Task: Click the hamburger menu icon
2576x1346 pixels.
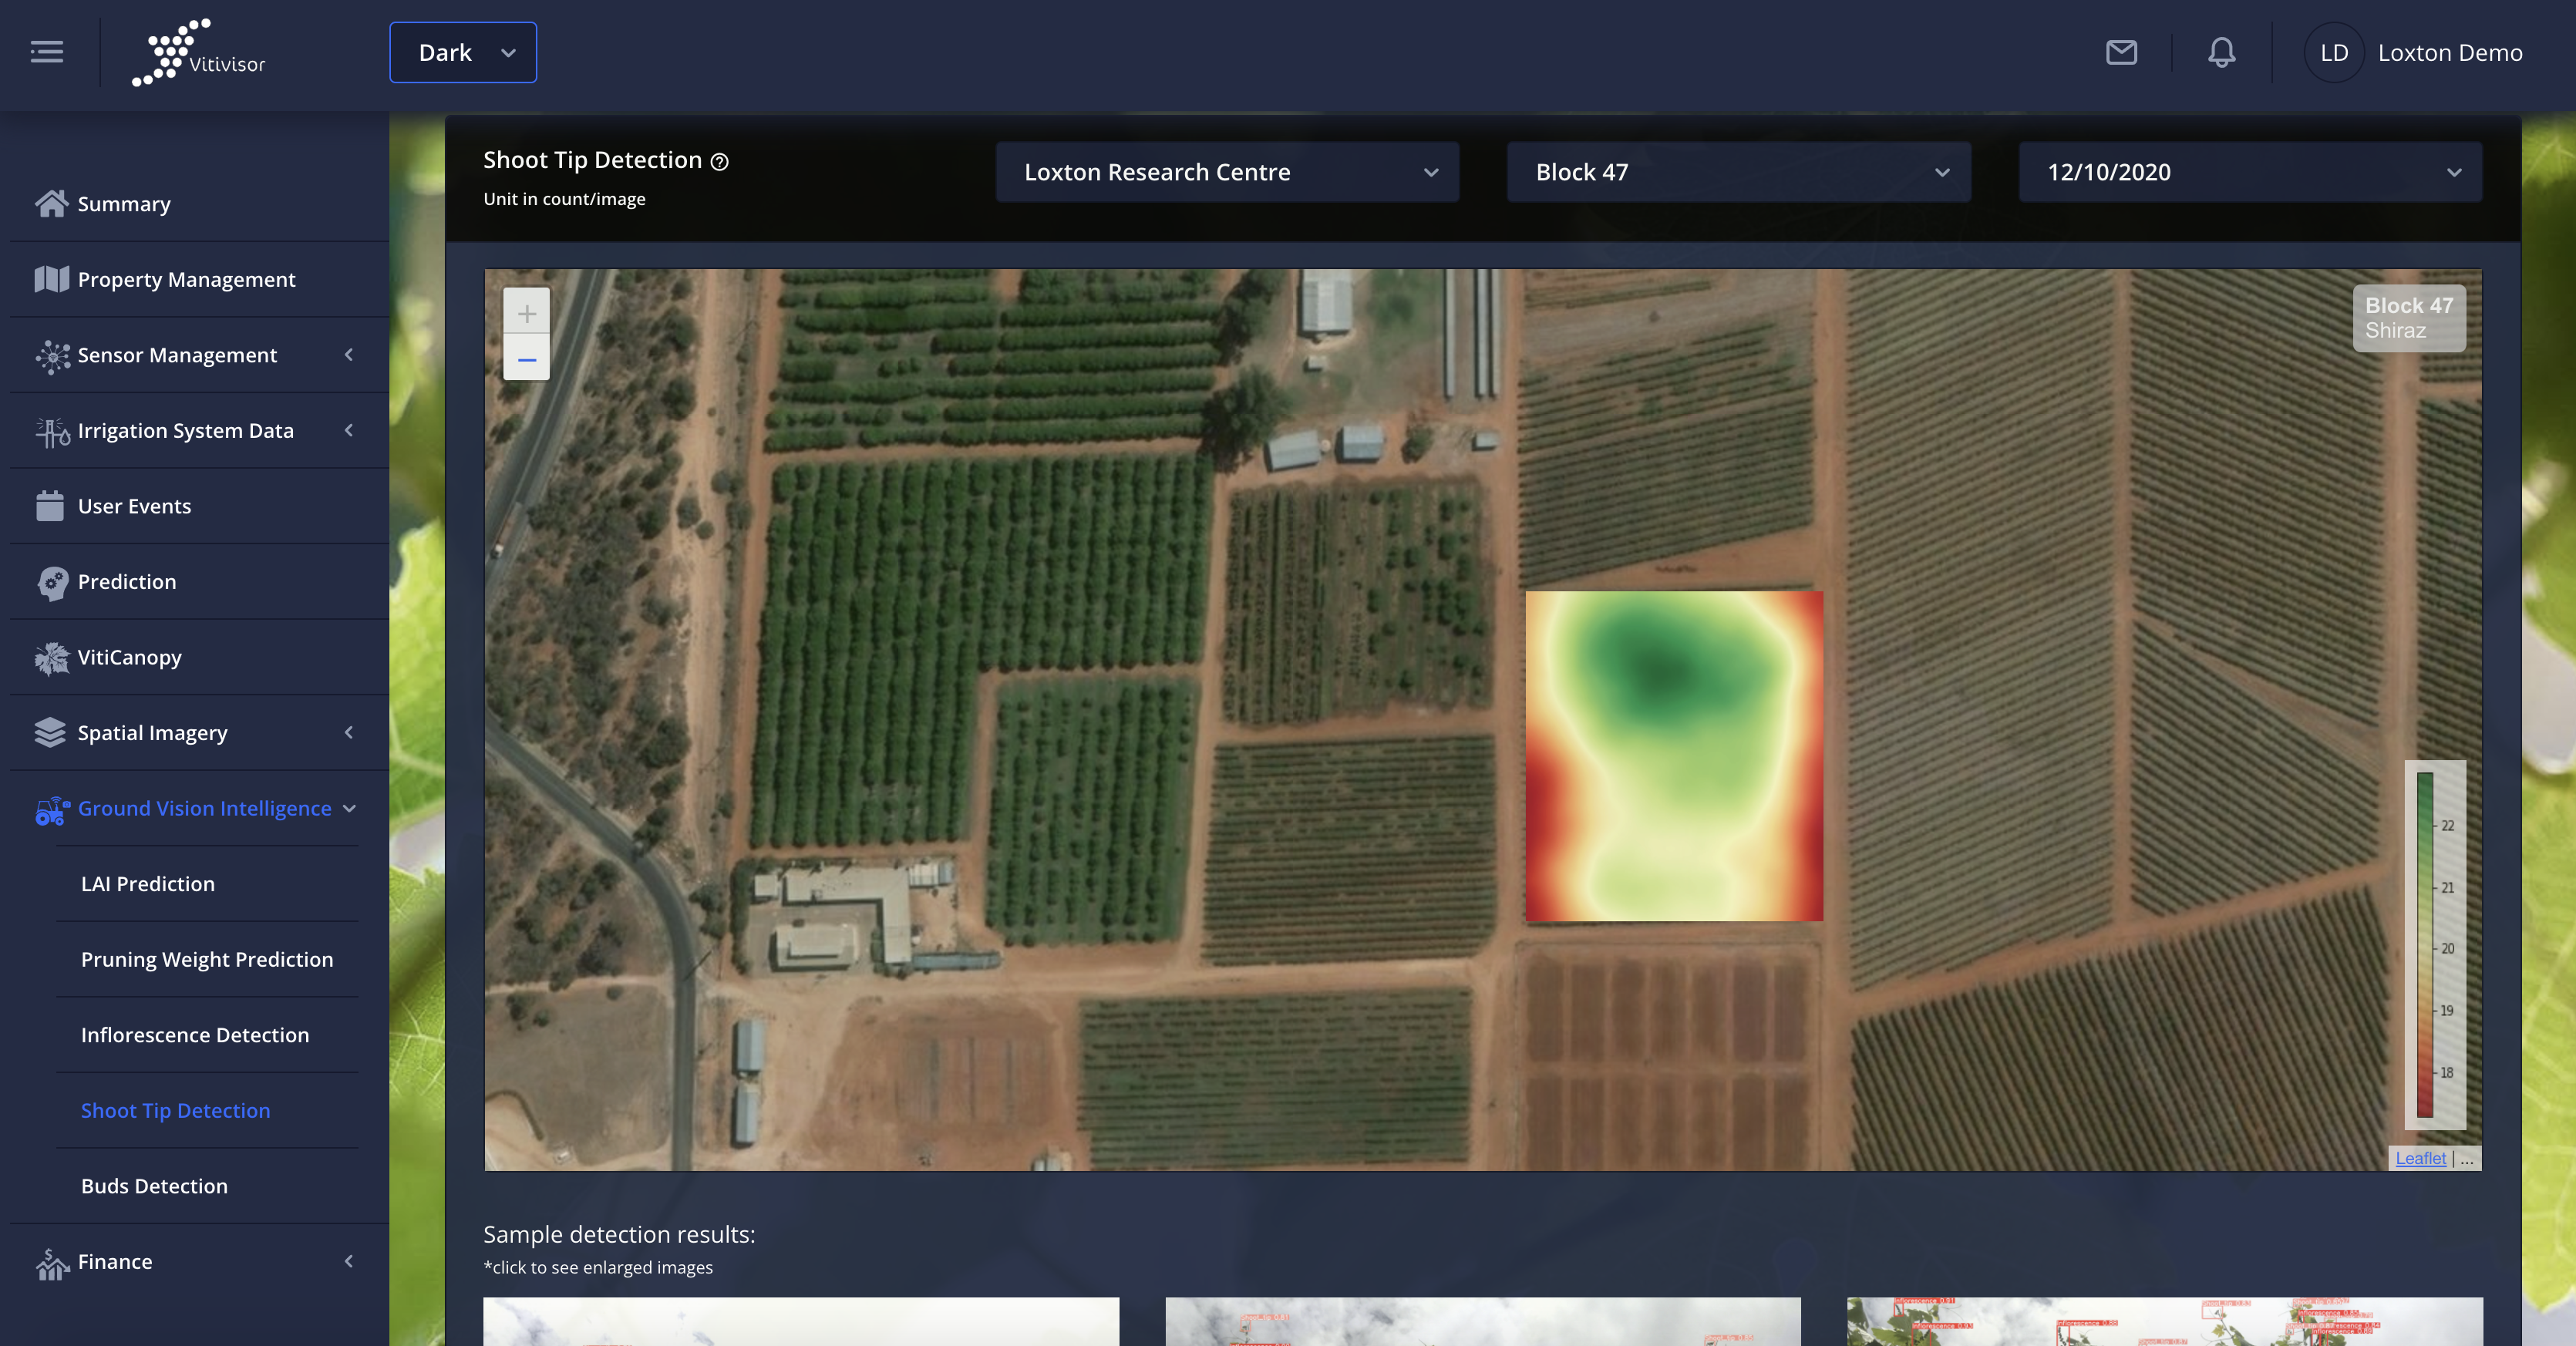Action: pyautogui.click(x=47, y=52)
